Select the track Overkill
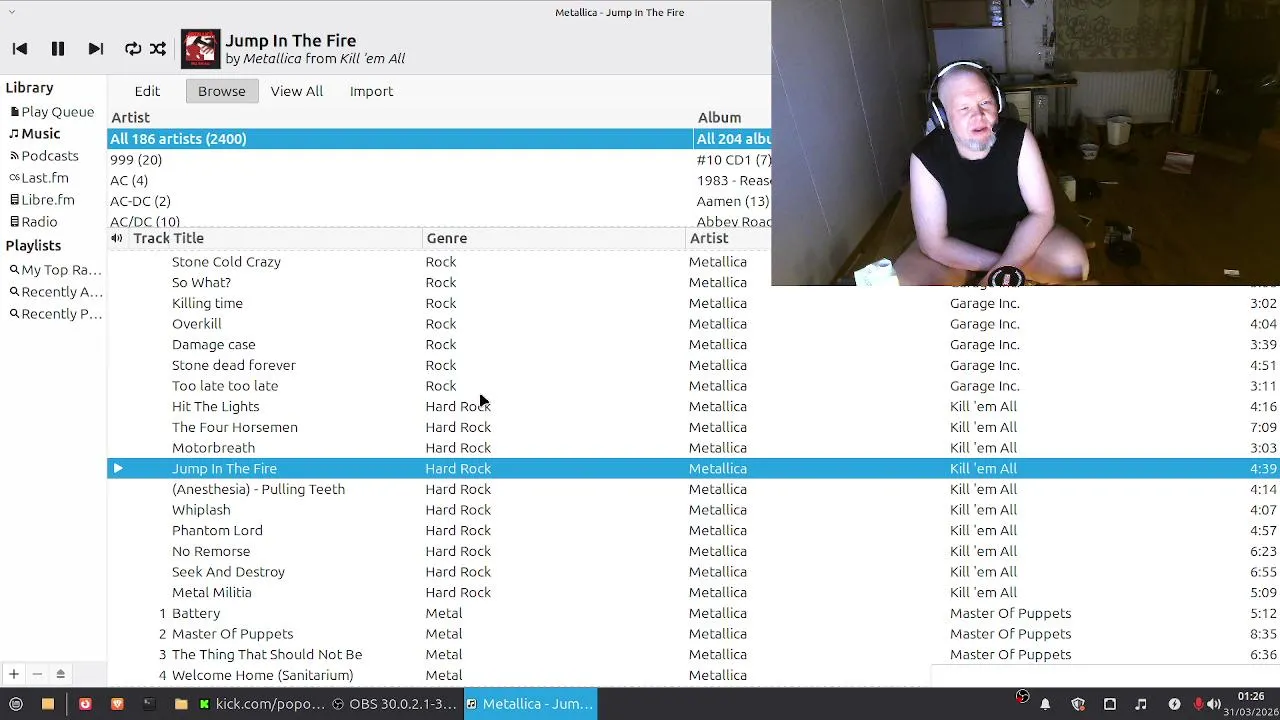The height and width of the screenshot is (720, 1280). click(196, 324)
